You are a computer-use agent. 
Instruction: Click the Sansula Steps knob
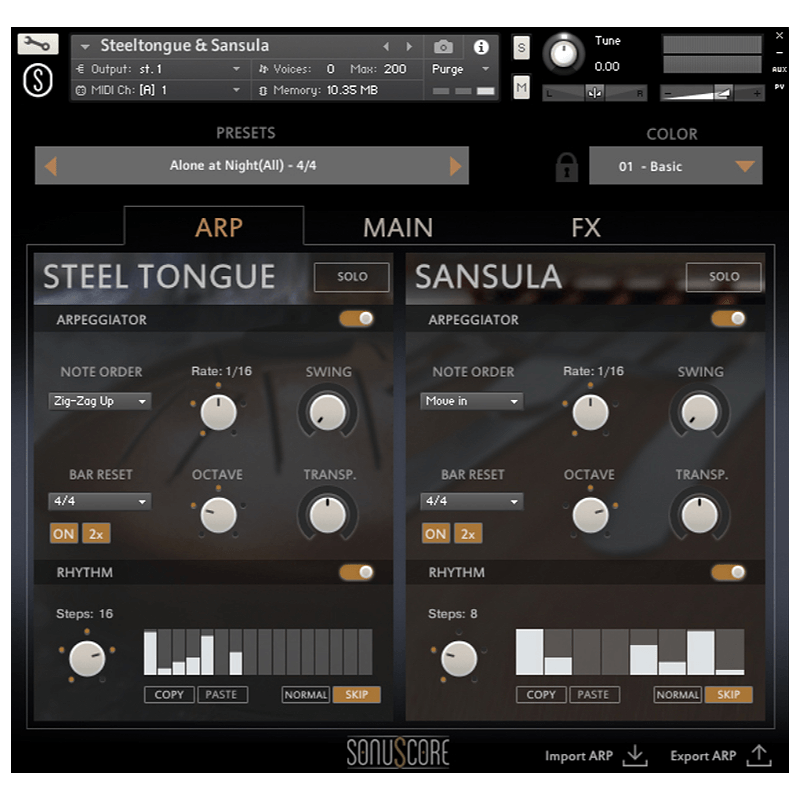click(459, 659)
